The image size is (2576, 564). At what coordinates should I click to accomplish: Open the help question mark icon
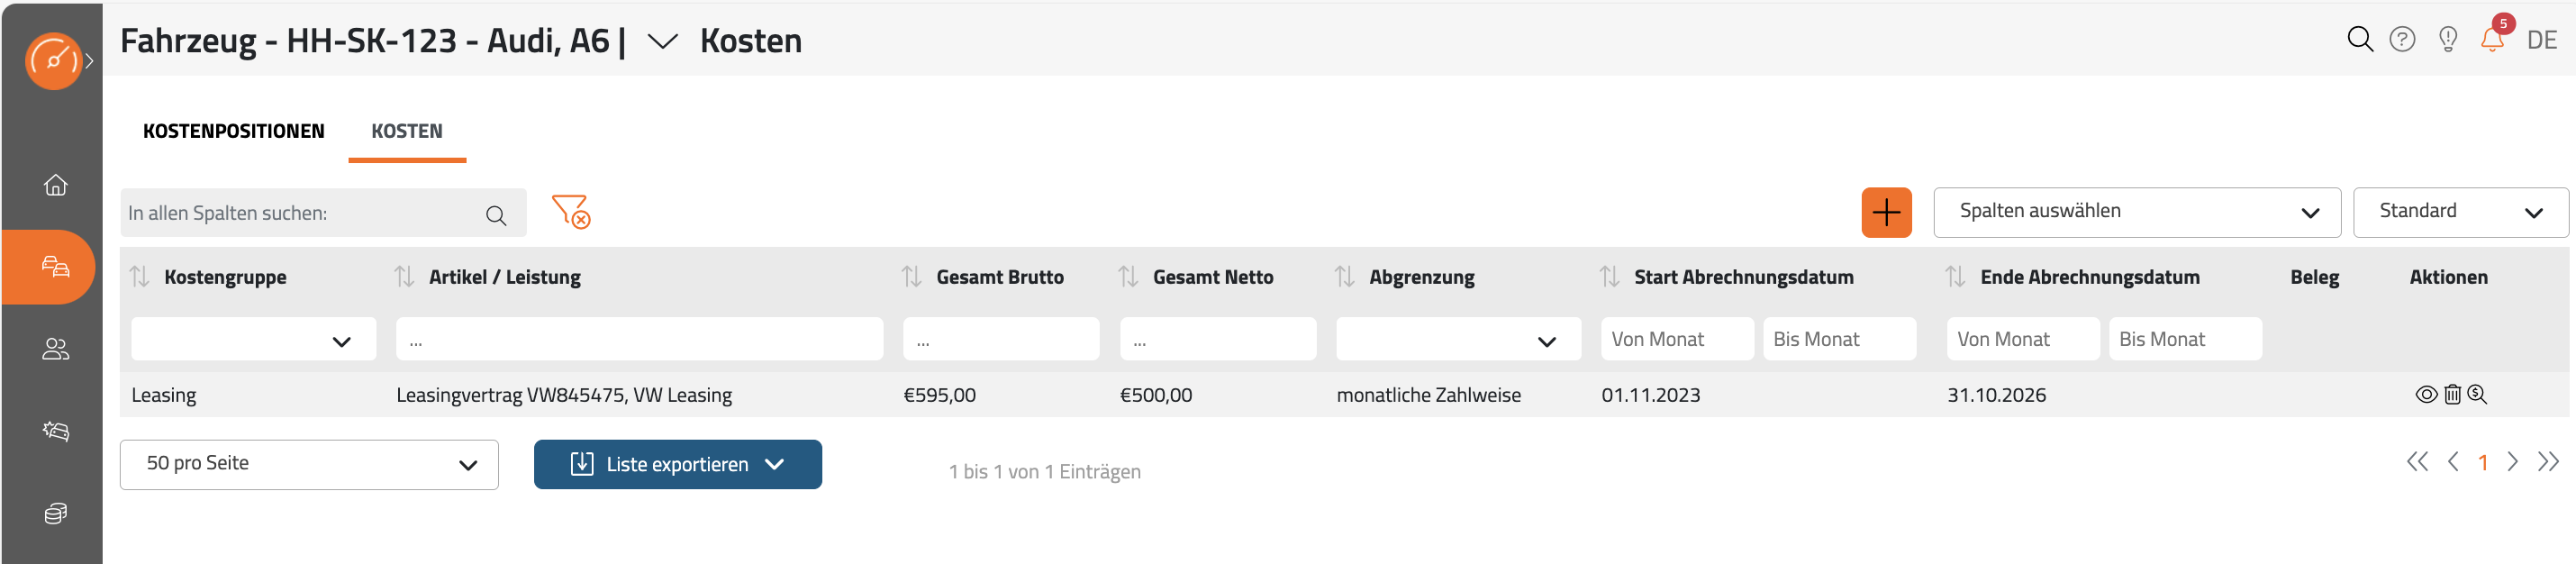pyautogui.click(x=2402, y=39)
